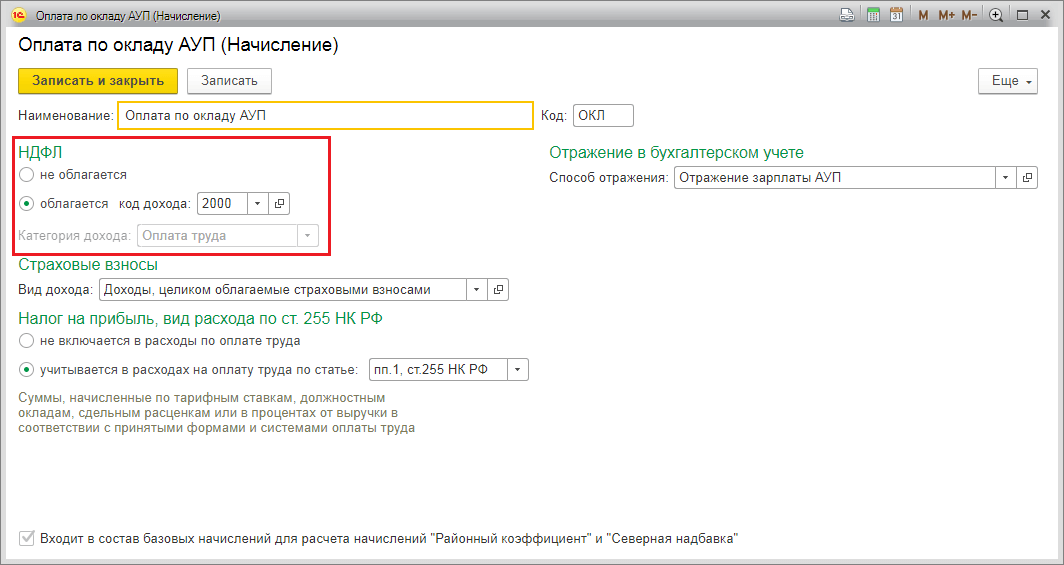Screen dimensions: 1064x565
Task: Expand the Способ отражения dropdown arrow
Action: pyautogui.click(x=1005, y=178)
